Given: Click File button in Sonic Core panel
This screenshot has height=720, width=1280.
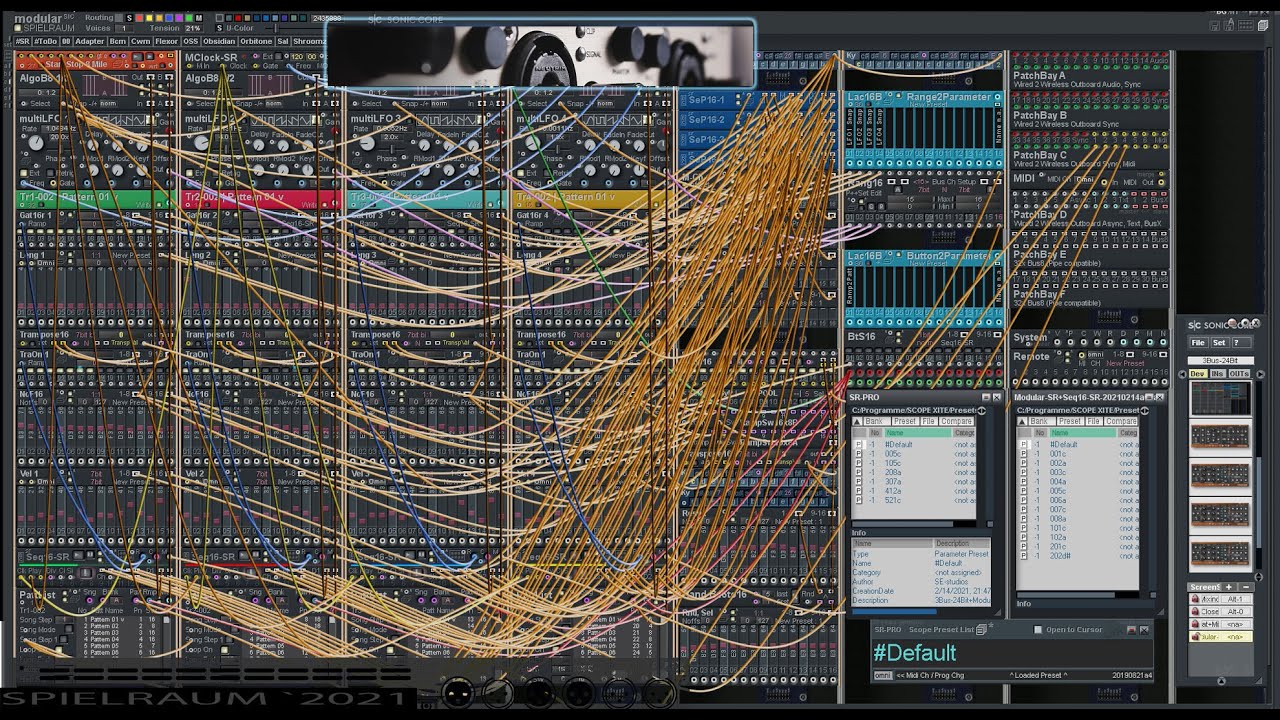Looking at the screenshot, I should point(1198,343).
